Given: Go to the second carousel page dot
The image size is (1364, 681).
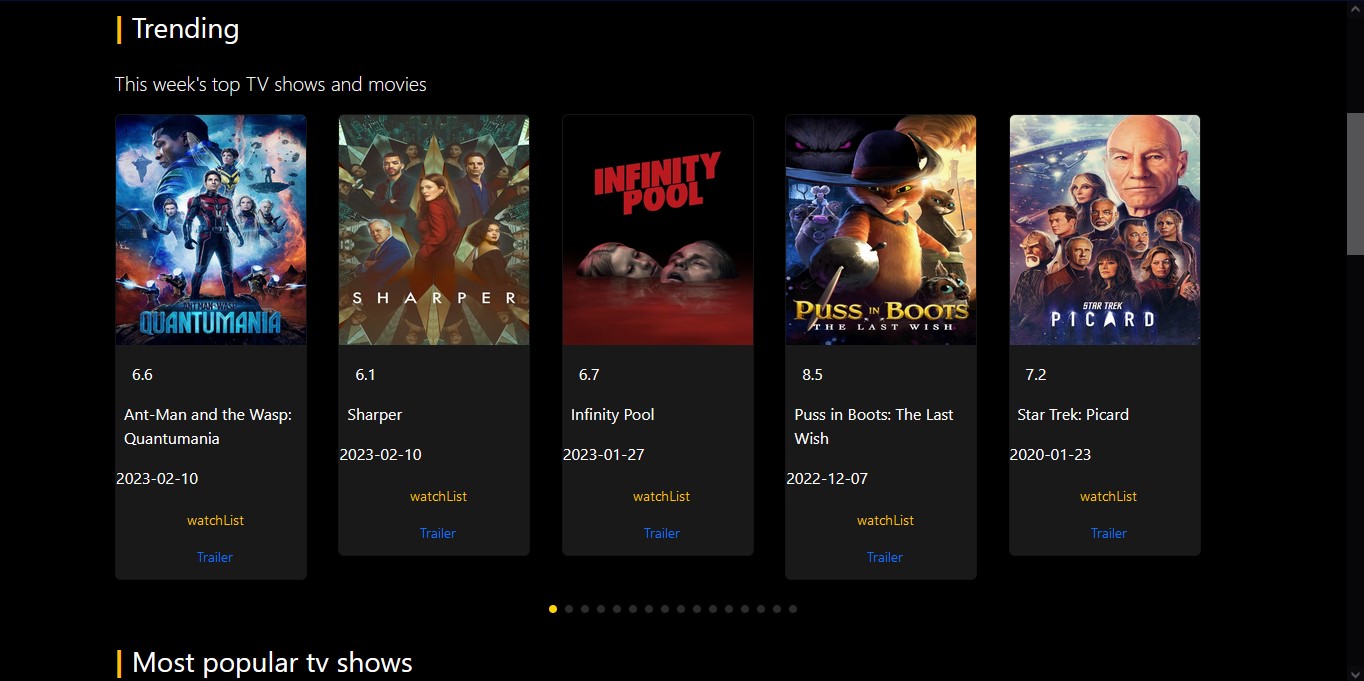Looking at the screenshot, I should [x=569, y=608].
